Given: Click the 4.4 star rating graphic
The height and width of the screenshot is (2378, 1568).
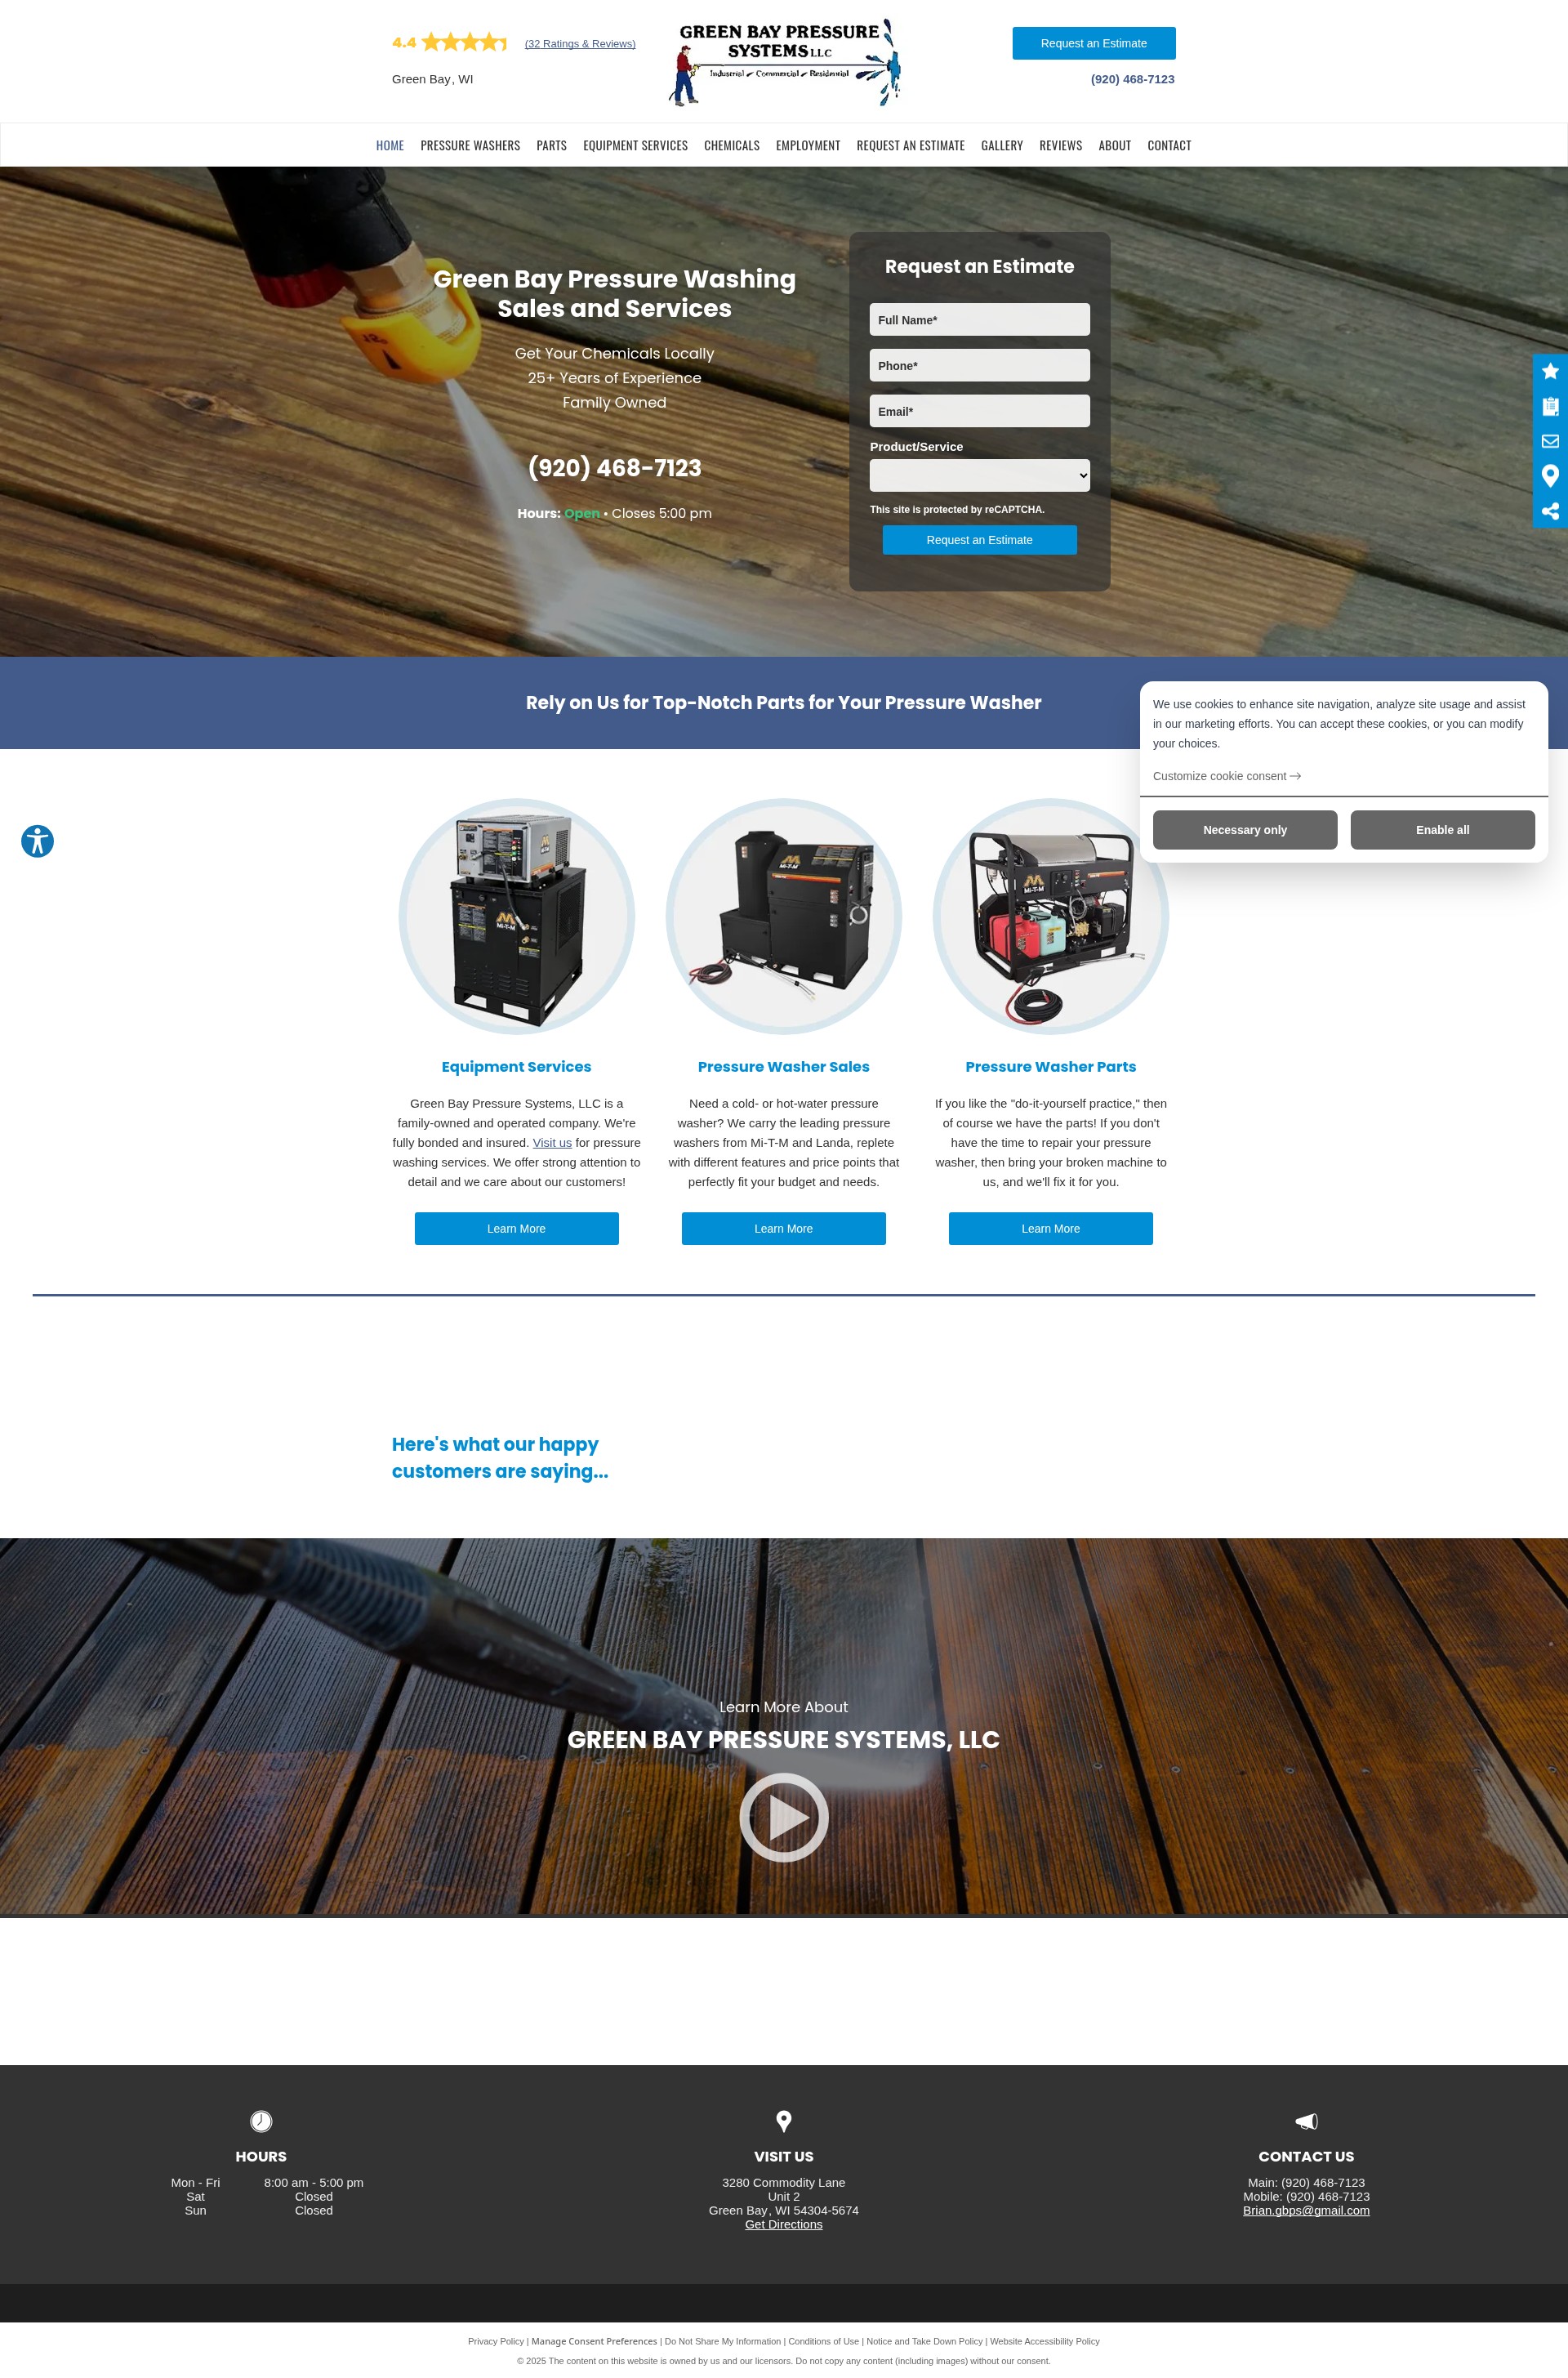Looking at the screenshot, I should [450, 42].
